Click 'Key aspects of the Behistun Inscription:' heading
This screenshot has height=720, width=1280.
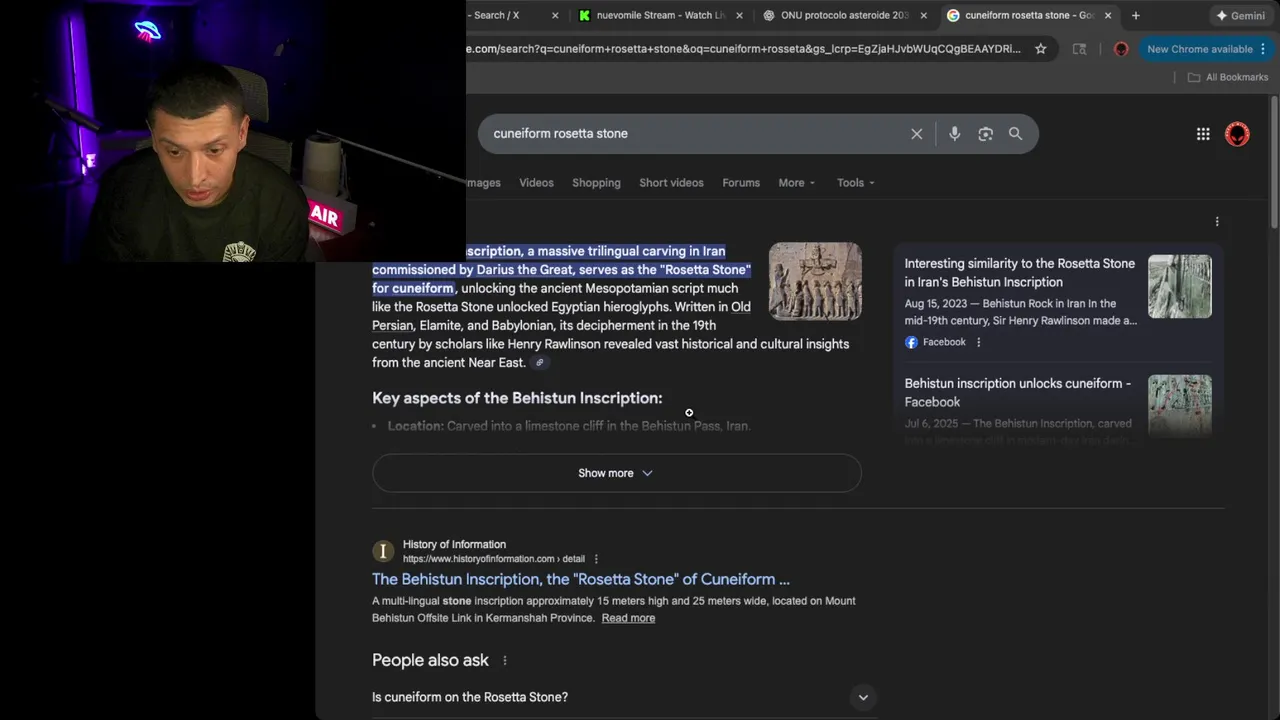[517, 398]
